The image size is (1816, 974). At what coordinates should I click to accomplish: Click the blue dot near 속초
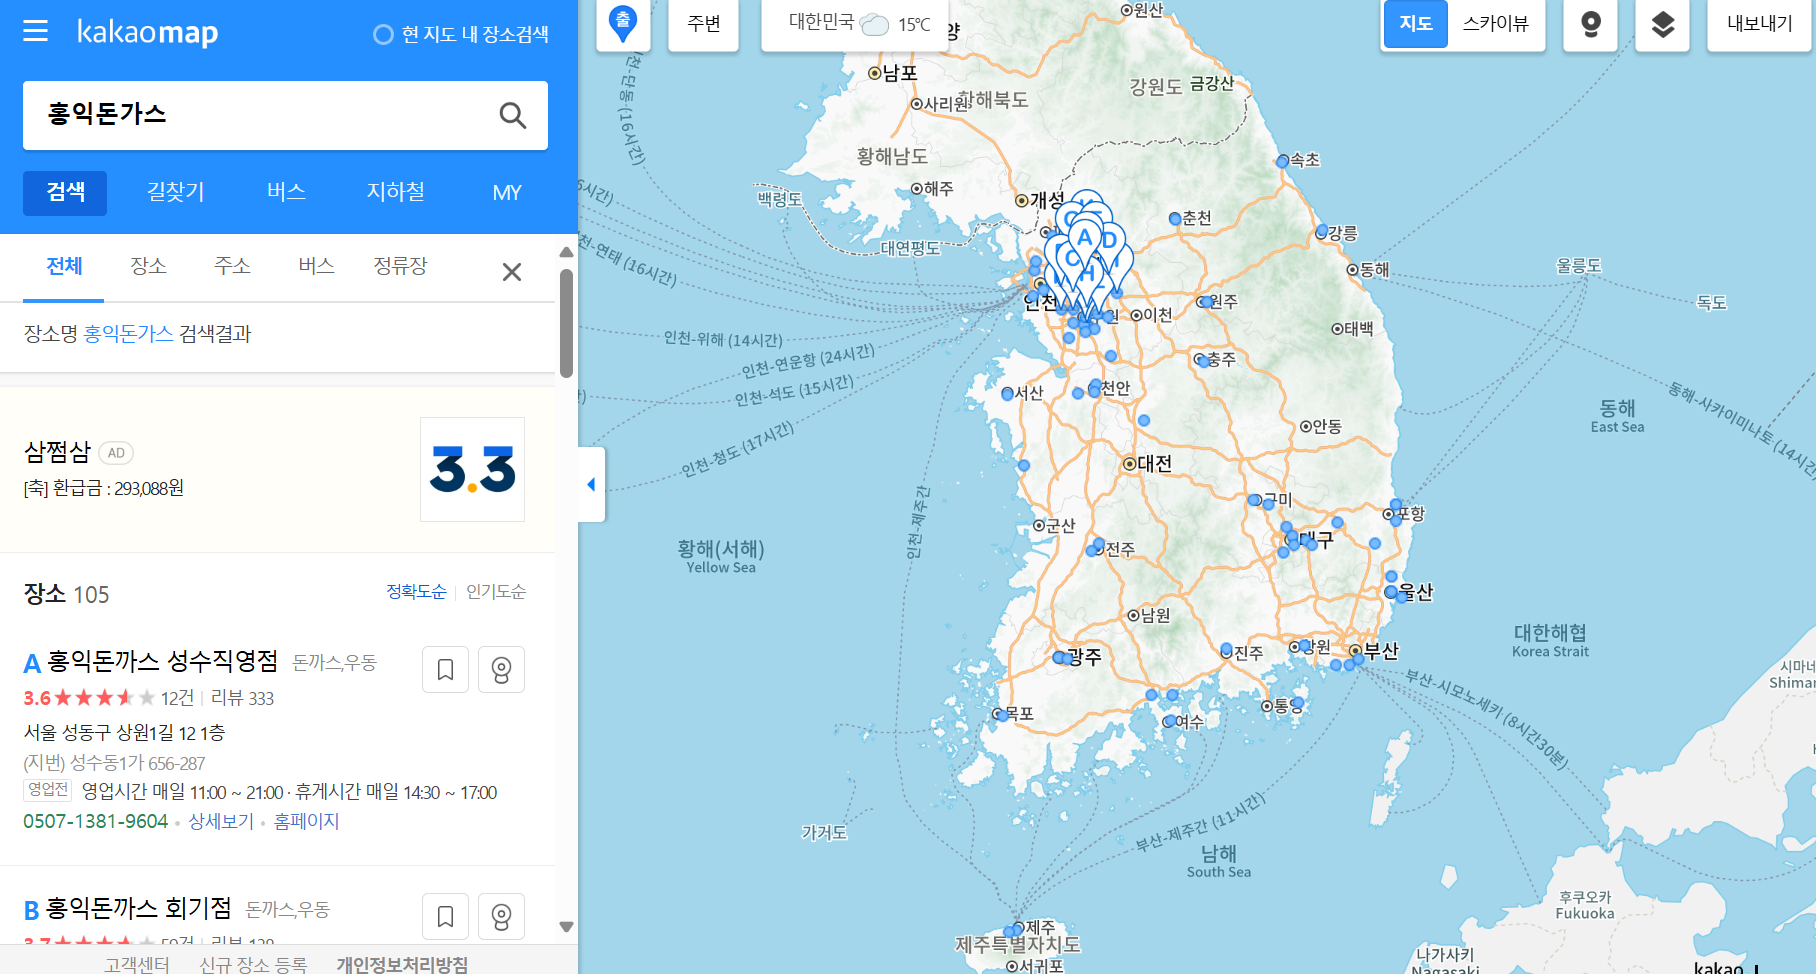pos(1282,161)
